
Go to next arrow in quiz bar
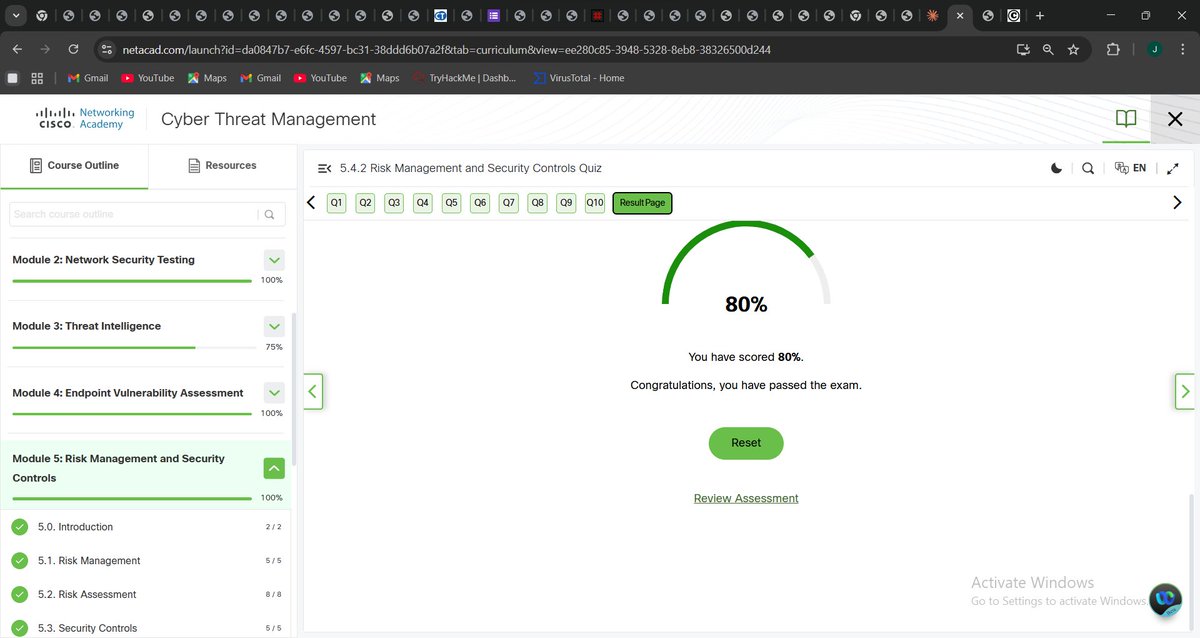coord(1177,202)
